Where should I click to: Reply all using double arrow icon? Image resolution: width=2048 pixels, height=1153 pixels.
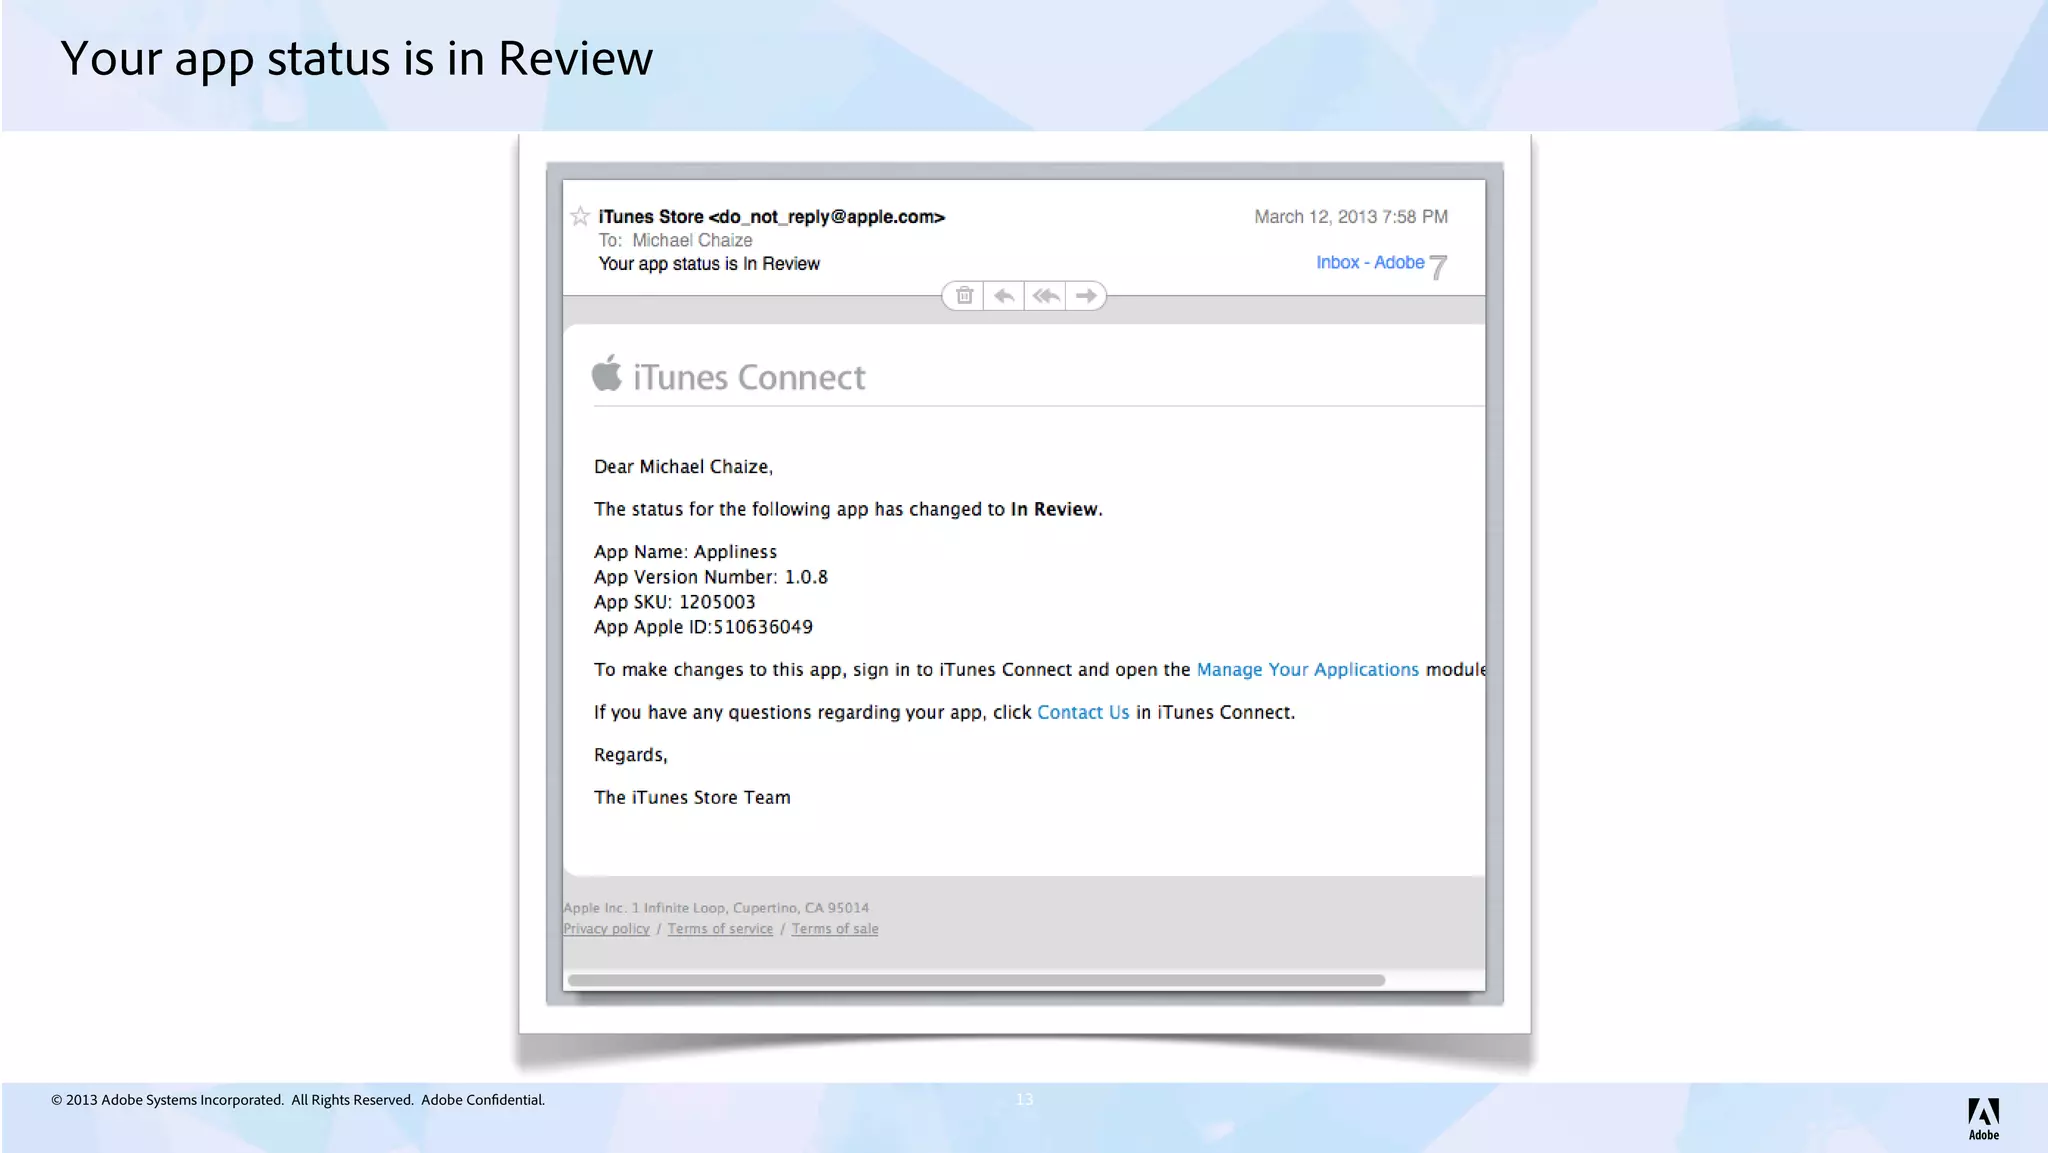(1046, 296)
